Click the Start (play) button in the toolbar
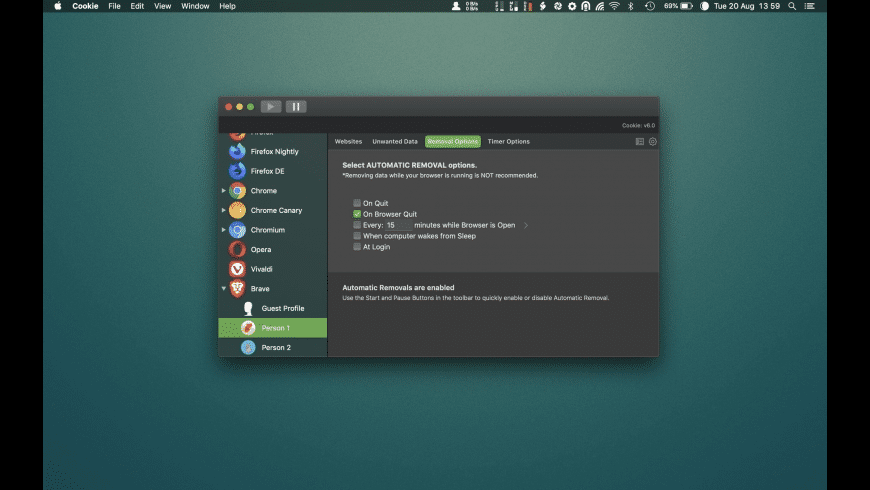This screenshot has width=870, height=490. point(271,107)
